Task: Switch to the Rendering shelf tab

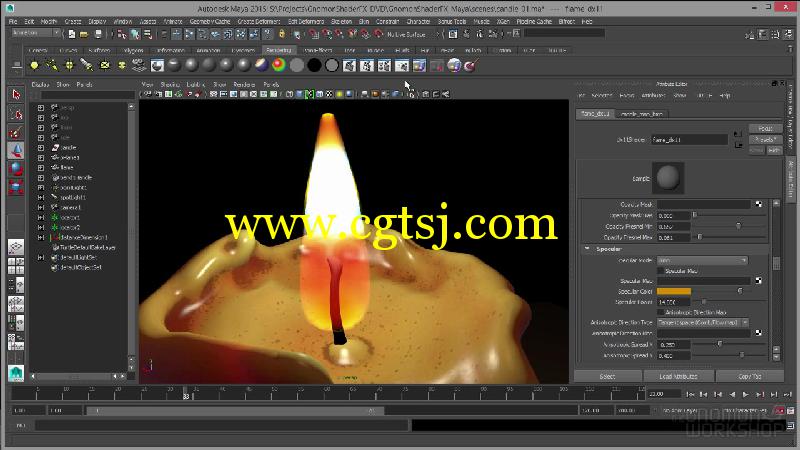Action: 279,51
